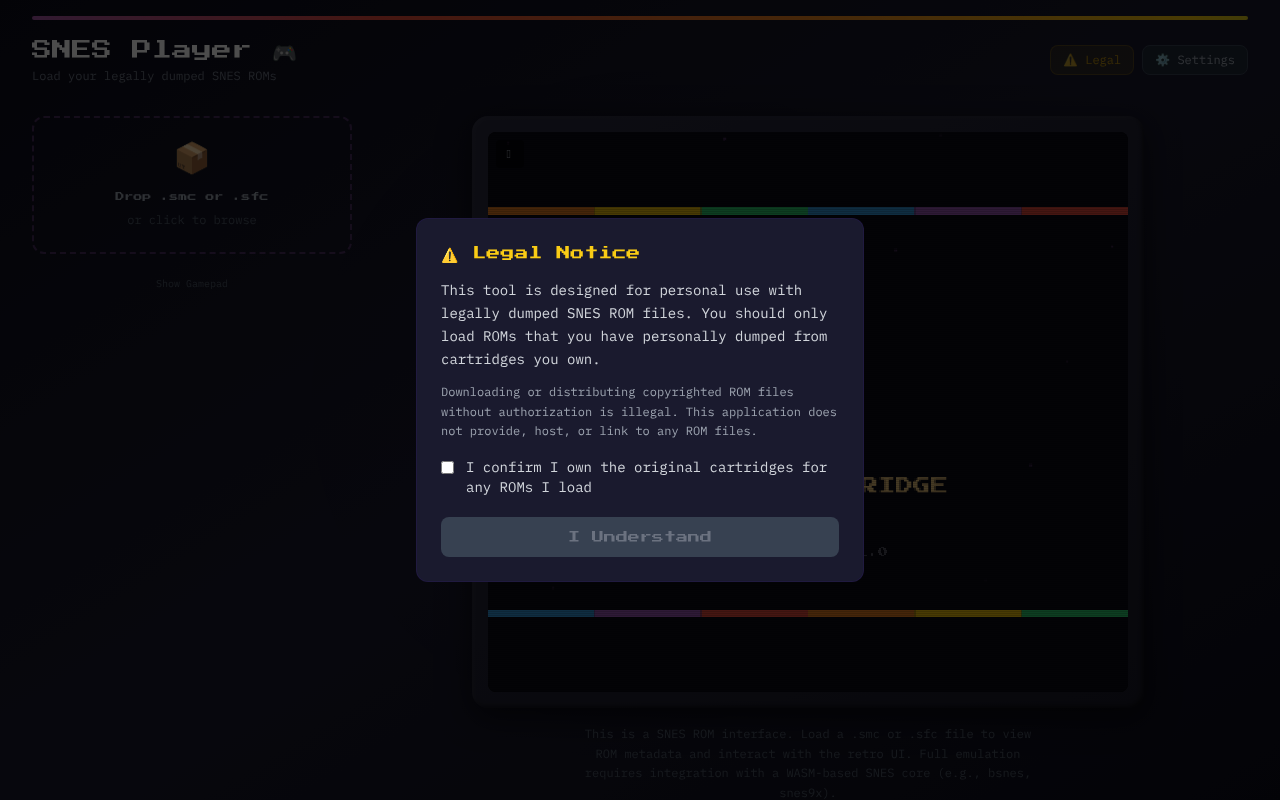Screen dimensions: 1280x800
Task: Open the Settings panel
Action: [1194, 60]
